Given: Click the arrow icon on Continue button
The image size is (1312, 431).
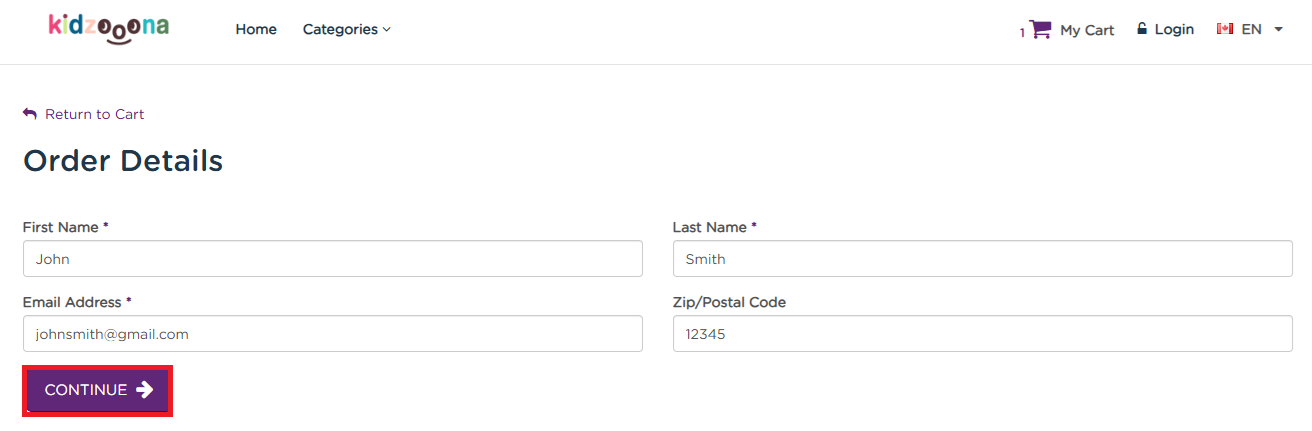Looking at the screenshot, I should 145,390.
